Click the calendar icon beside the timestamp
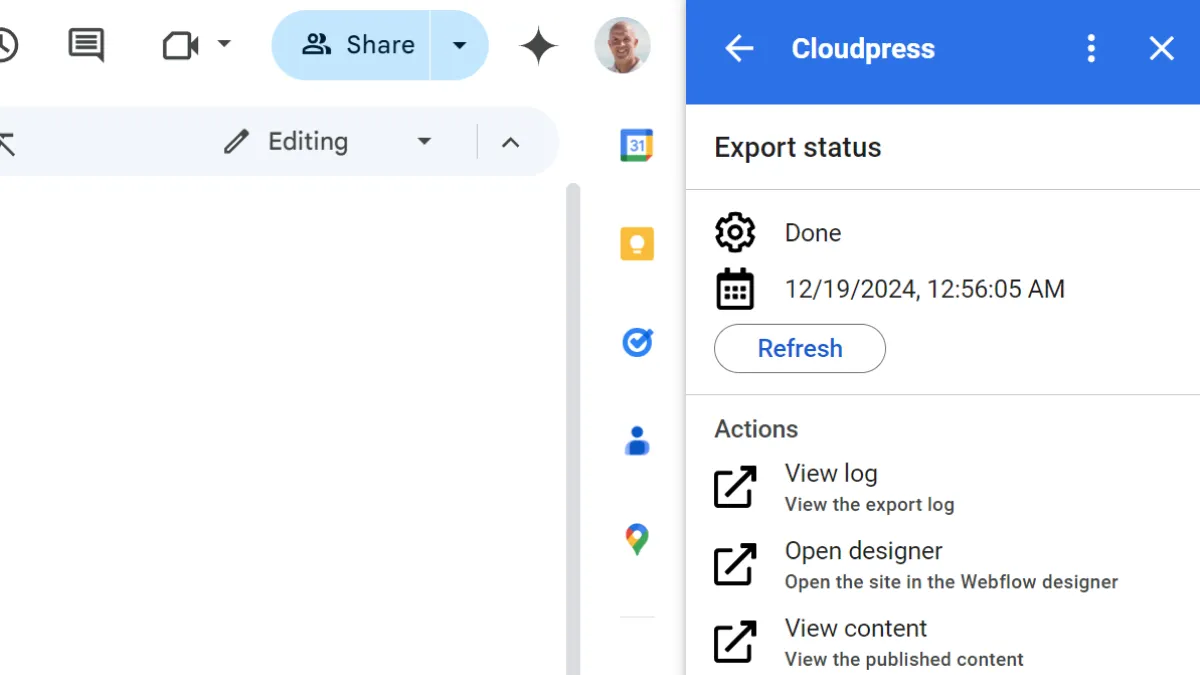This screenshot has width=1200, height=675. (x=735, y=289)
